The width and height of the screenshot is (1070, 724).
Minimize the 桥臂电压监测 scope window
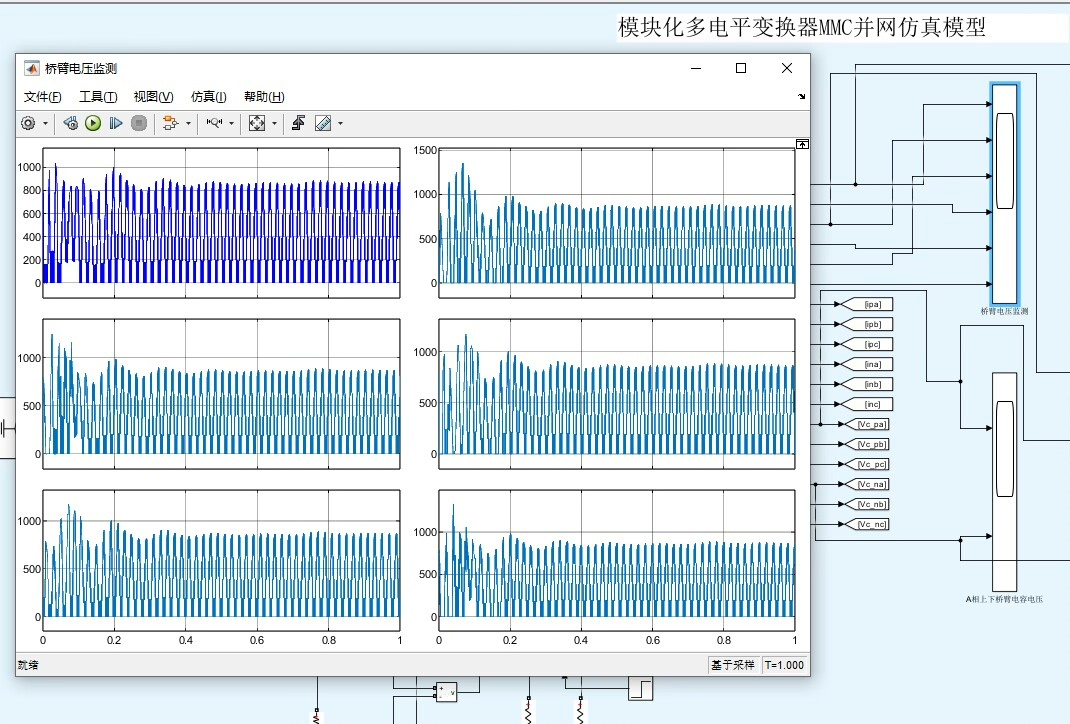pos(696,68)
